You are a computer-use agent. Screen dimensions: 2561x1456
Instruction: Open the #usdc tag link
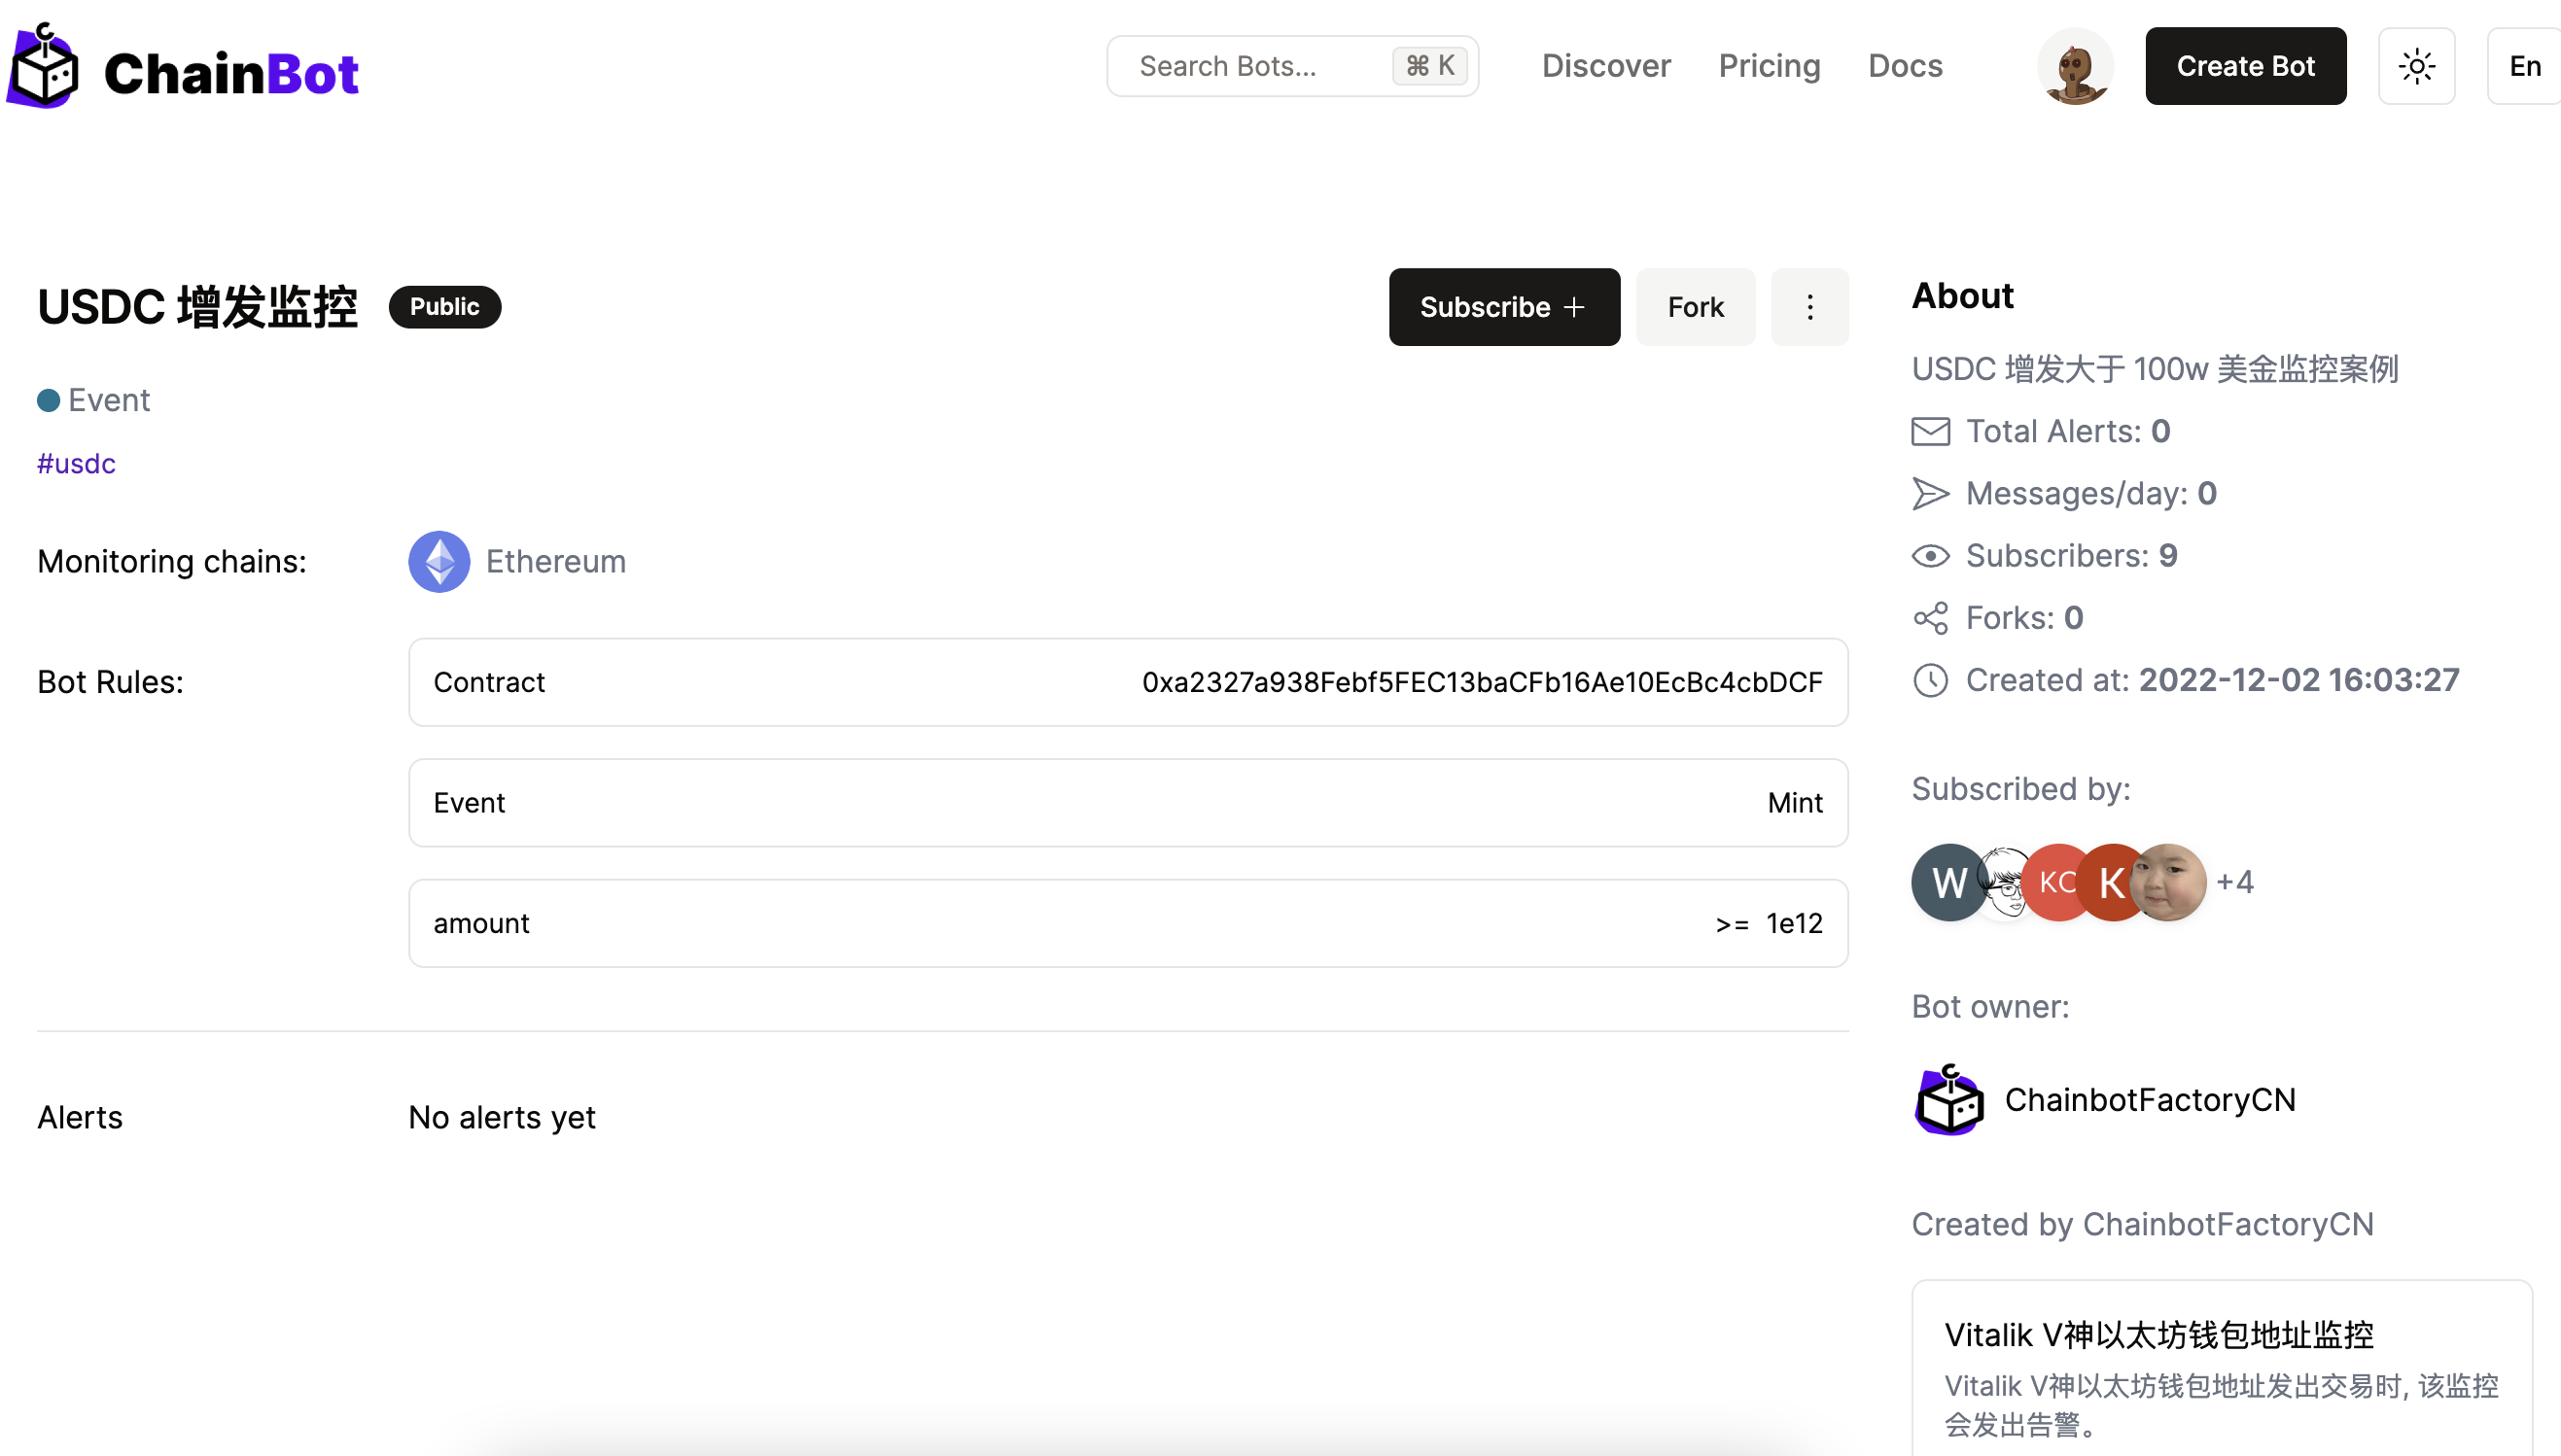click(x=76, y=464)
